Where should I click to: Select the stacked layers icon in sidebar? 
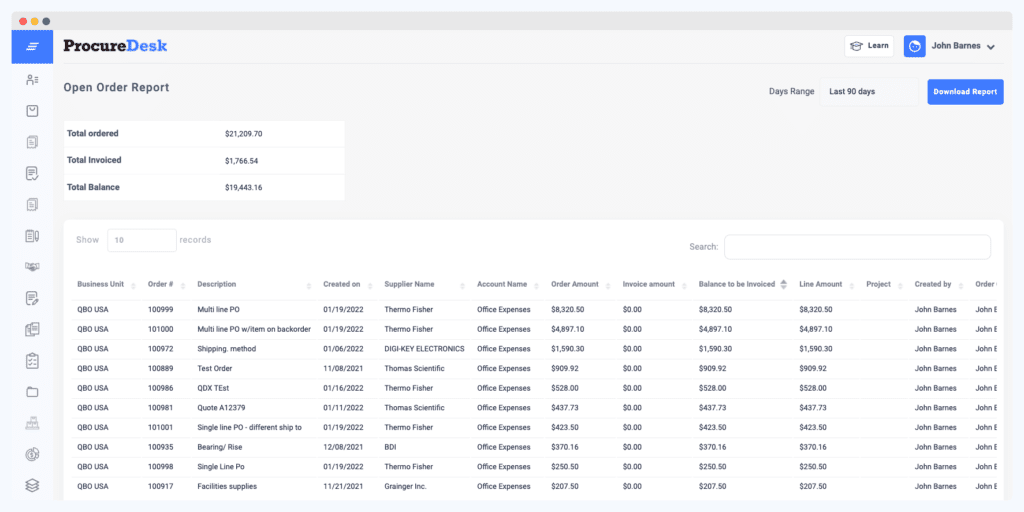click(32, 486)
